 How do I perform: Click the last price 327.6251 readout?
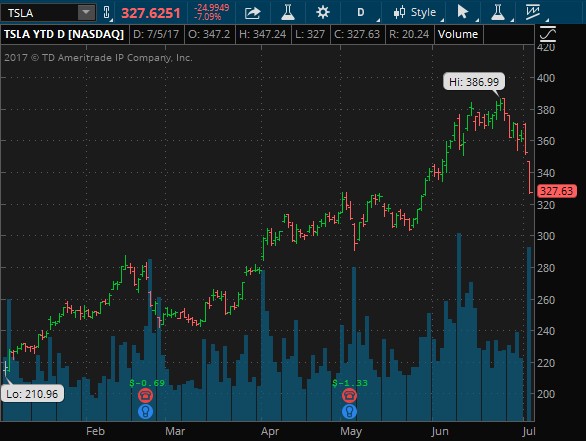151,13
